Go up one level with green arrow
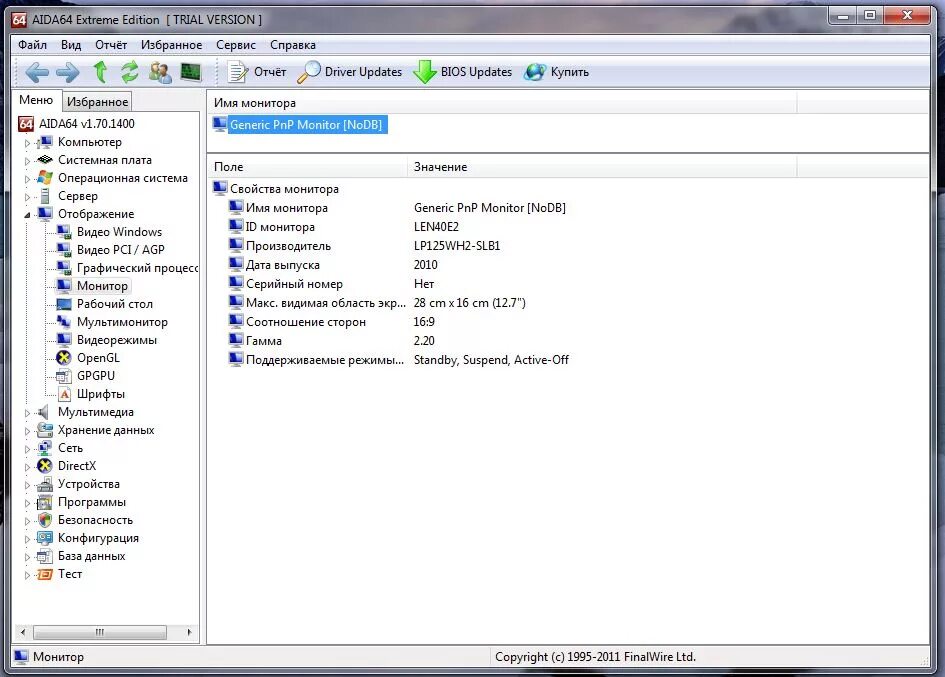The width and height of the screenshot is (945, 677). 100,72
